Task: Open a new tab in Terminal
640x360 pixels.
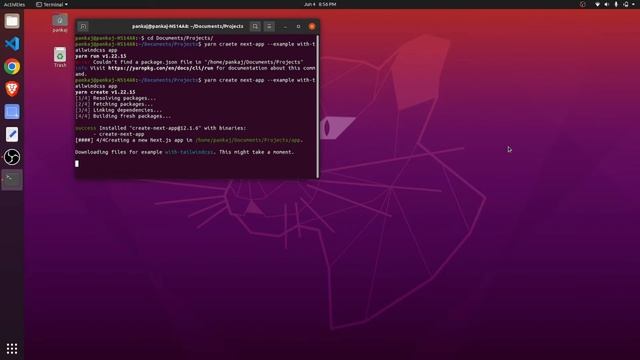Action: pos(83,27)
